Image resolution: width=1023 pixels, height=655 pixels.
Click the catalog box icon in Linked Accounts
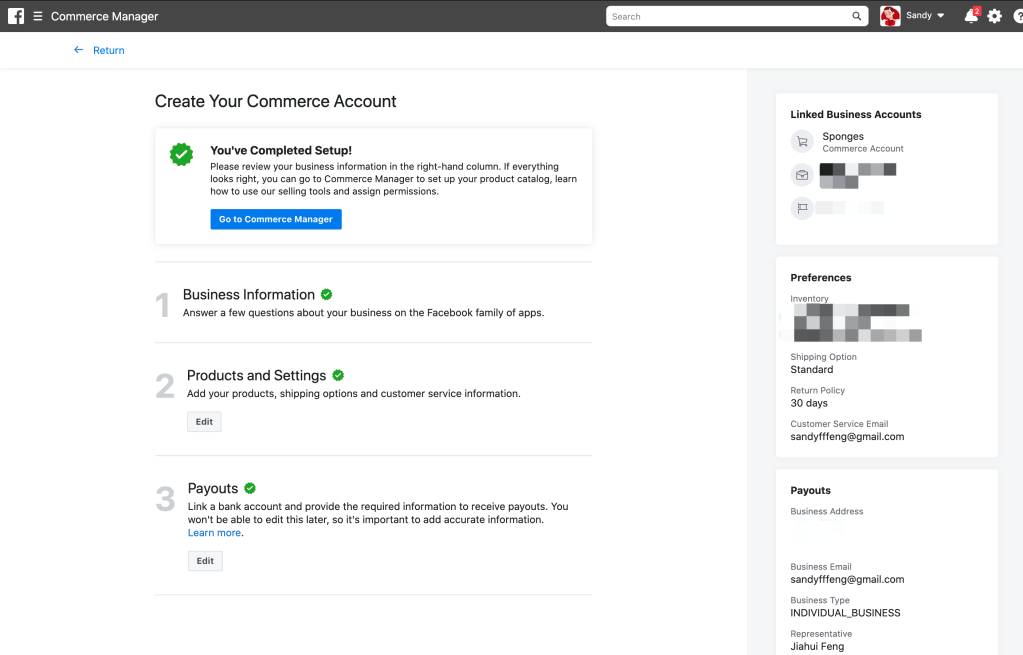click(x=801, y=175)
